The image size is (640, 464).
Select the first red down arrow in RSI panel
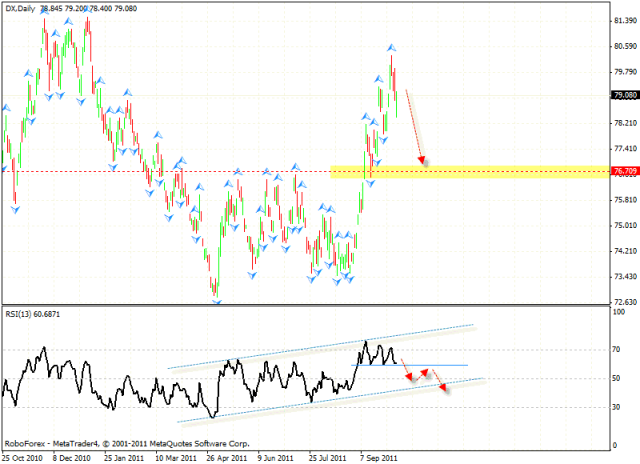pos(408,376)
